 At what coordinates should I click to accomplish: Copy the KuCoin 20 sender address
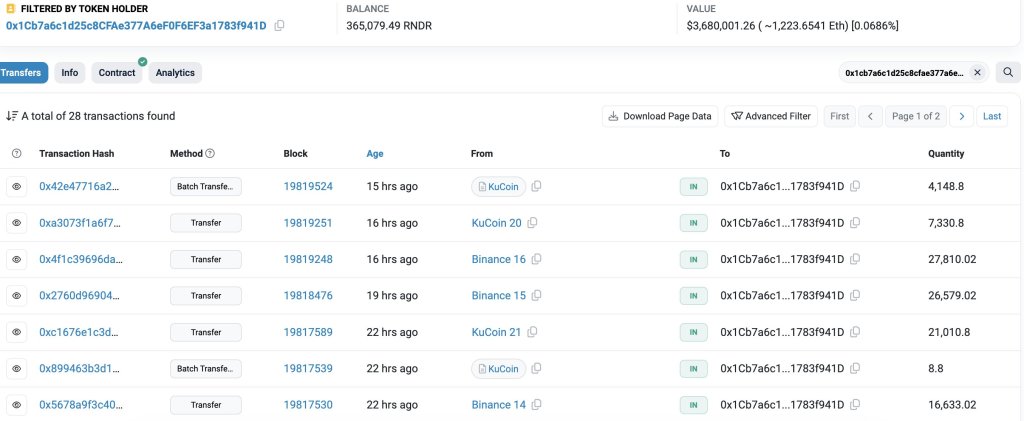[533, 223]
